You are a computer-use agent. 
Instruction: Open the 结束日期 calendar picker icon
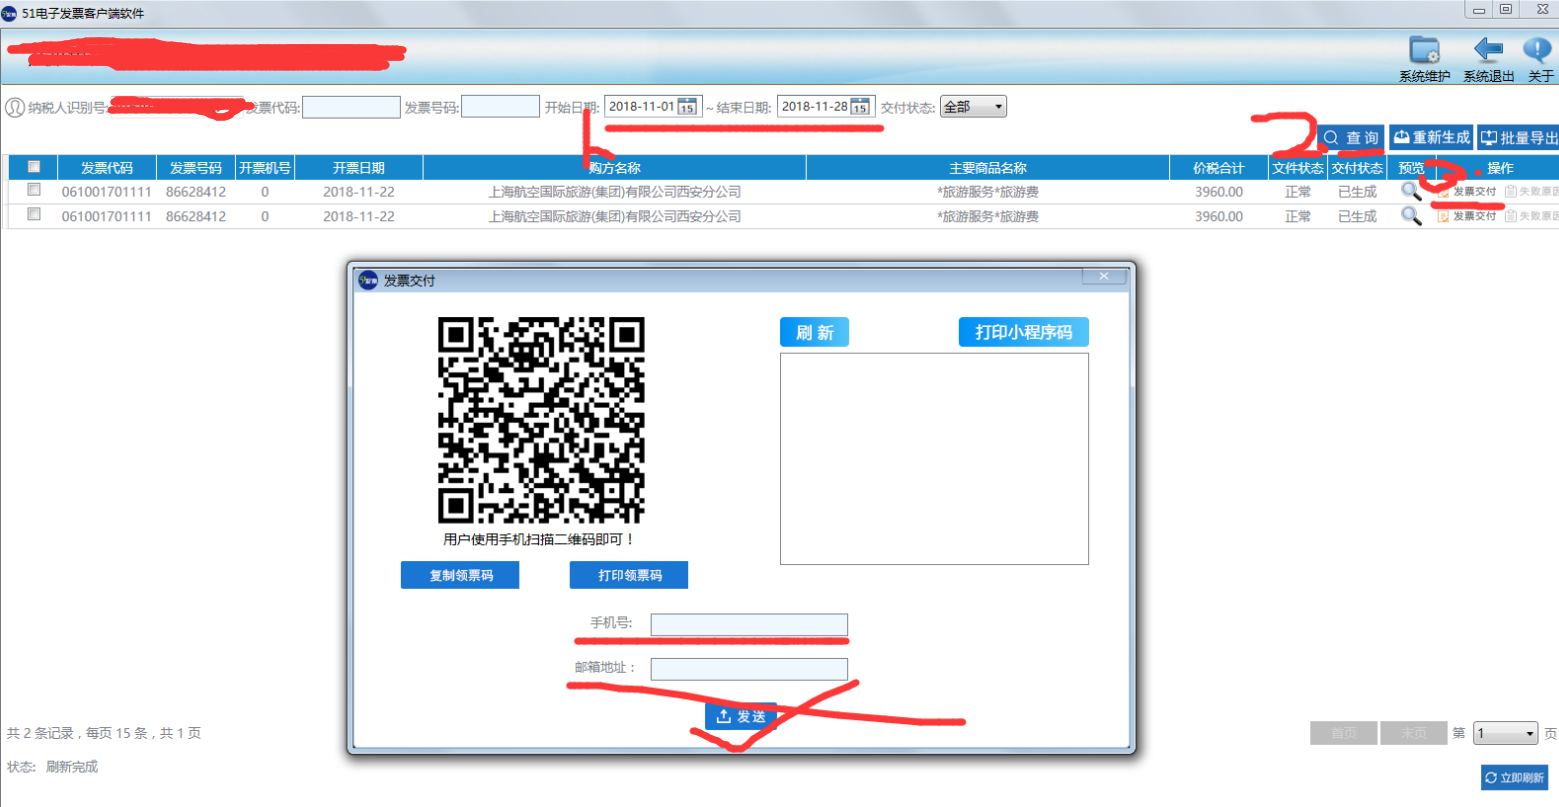point(860,107)
